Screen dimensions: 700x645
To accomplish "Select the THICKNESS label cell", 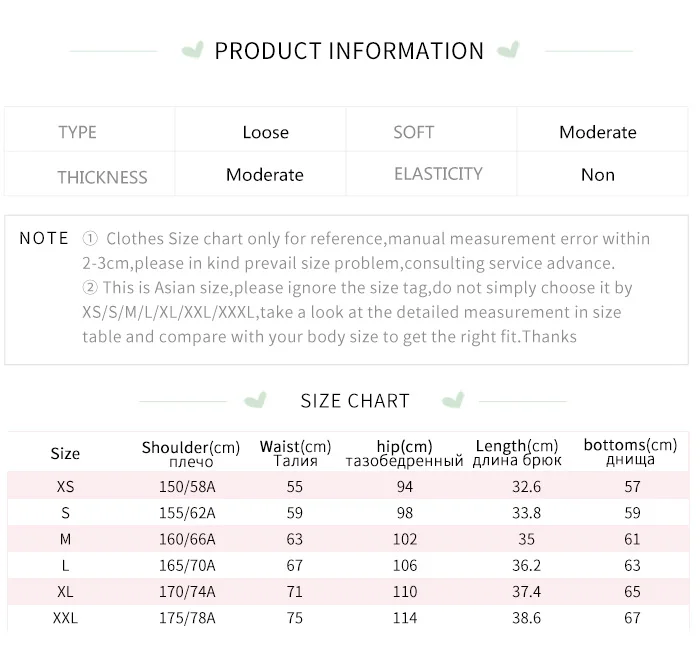I will pyautogui.click(x=102, y=177).
